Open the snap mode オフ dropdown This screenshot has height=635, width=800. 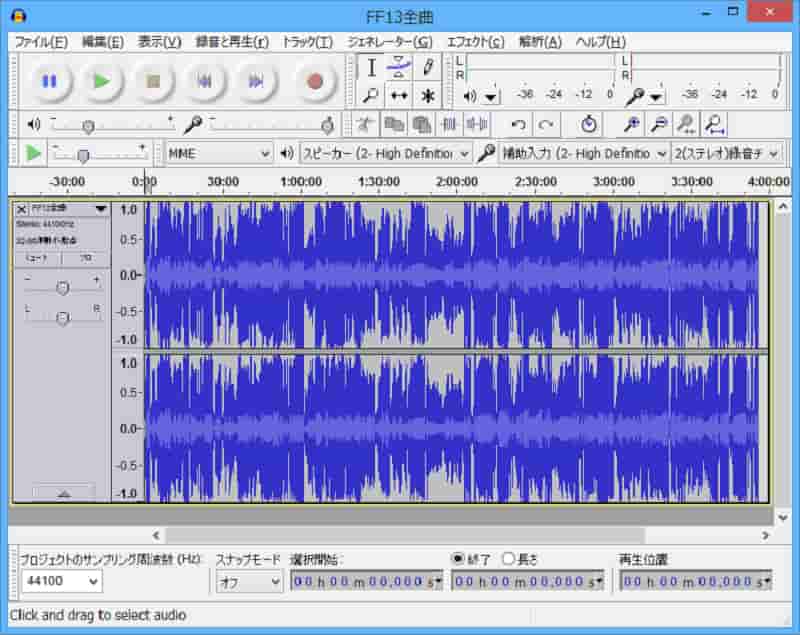[247, 580]
